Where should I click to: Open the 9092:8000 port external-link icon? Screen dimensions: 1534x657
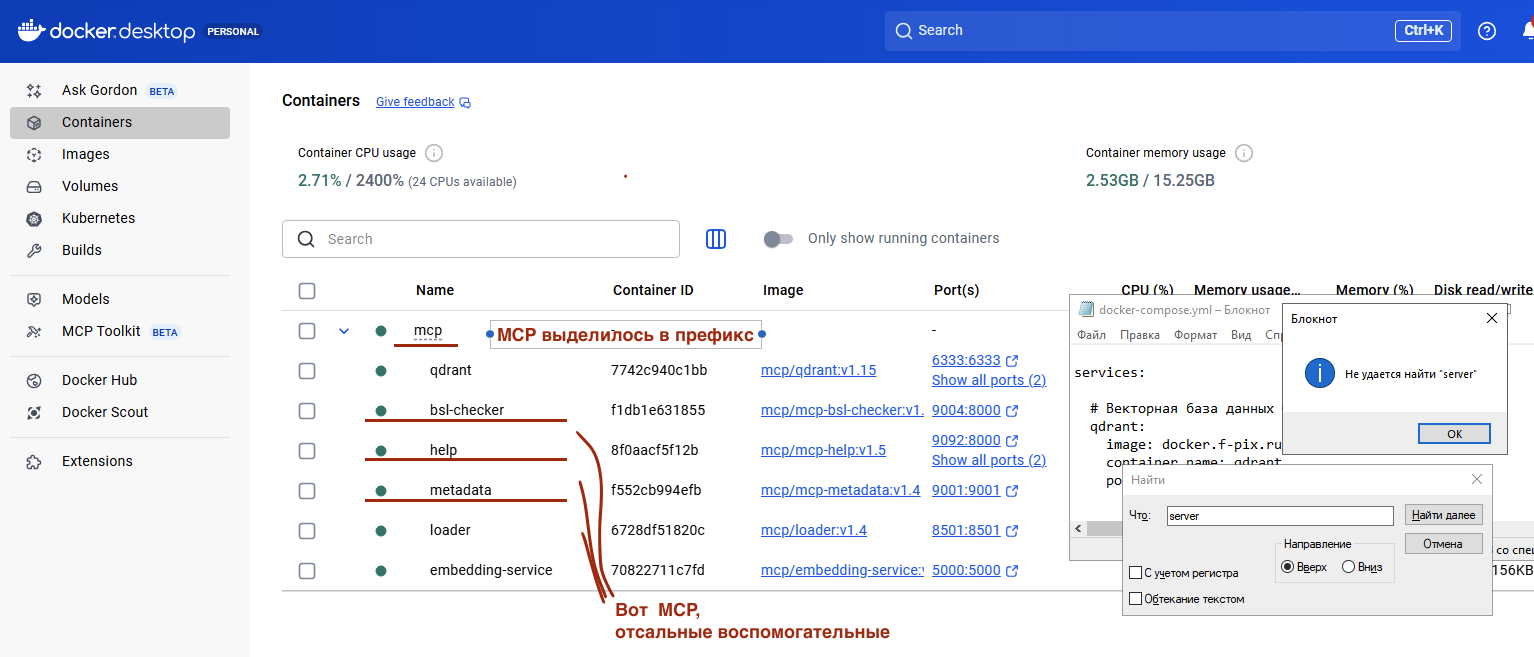click(x=1012, y=440)
